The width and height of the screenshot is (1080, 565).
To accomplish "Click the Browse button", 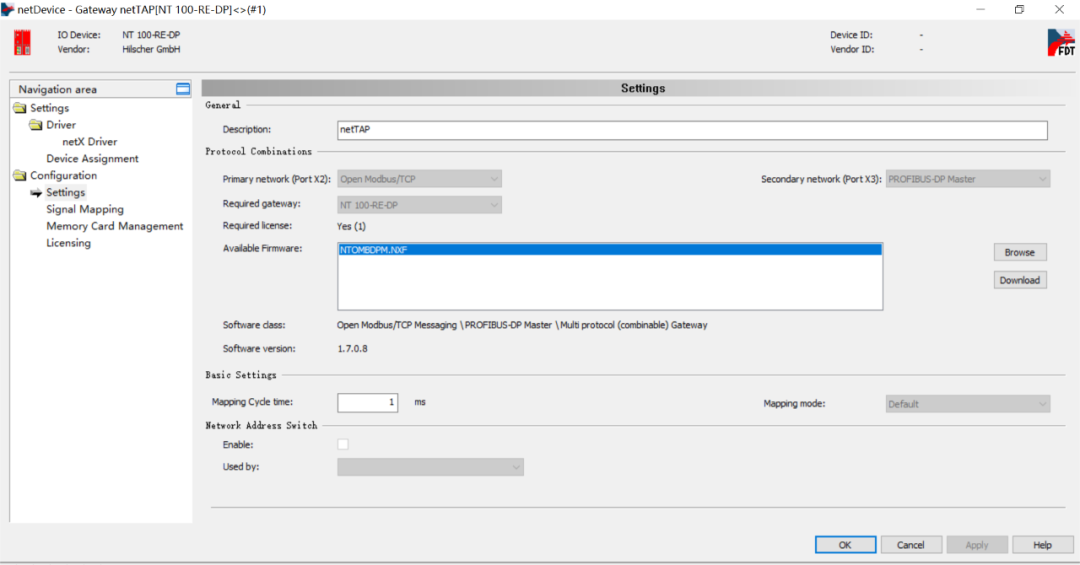I will tap(1020, 252).
